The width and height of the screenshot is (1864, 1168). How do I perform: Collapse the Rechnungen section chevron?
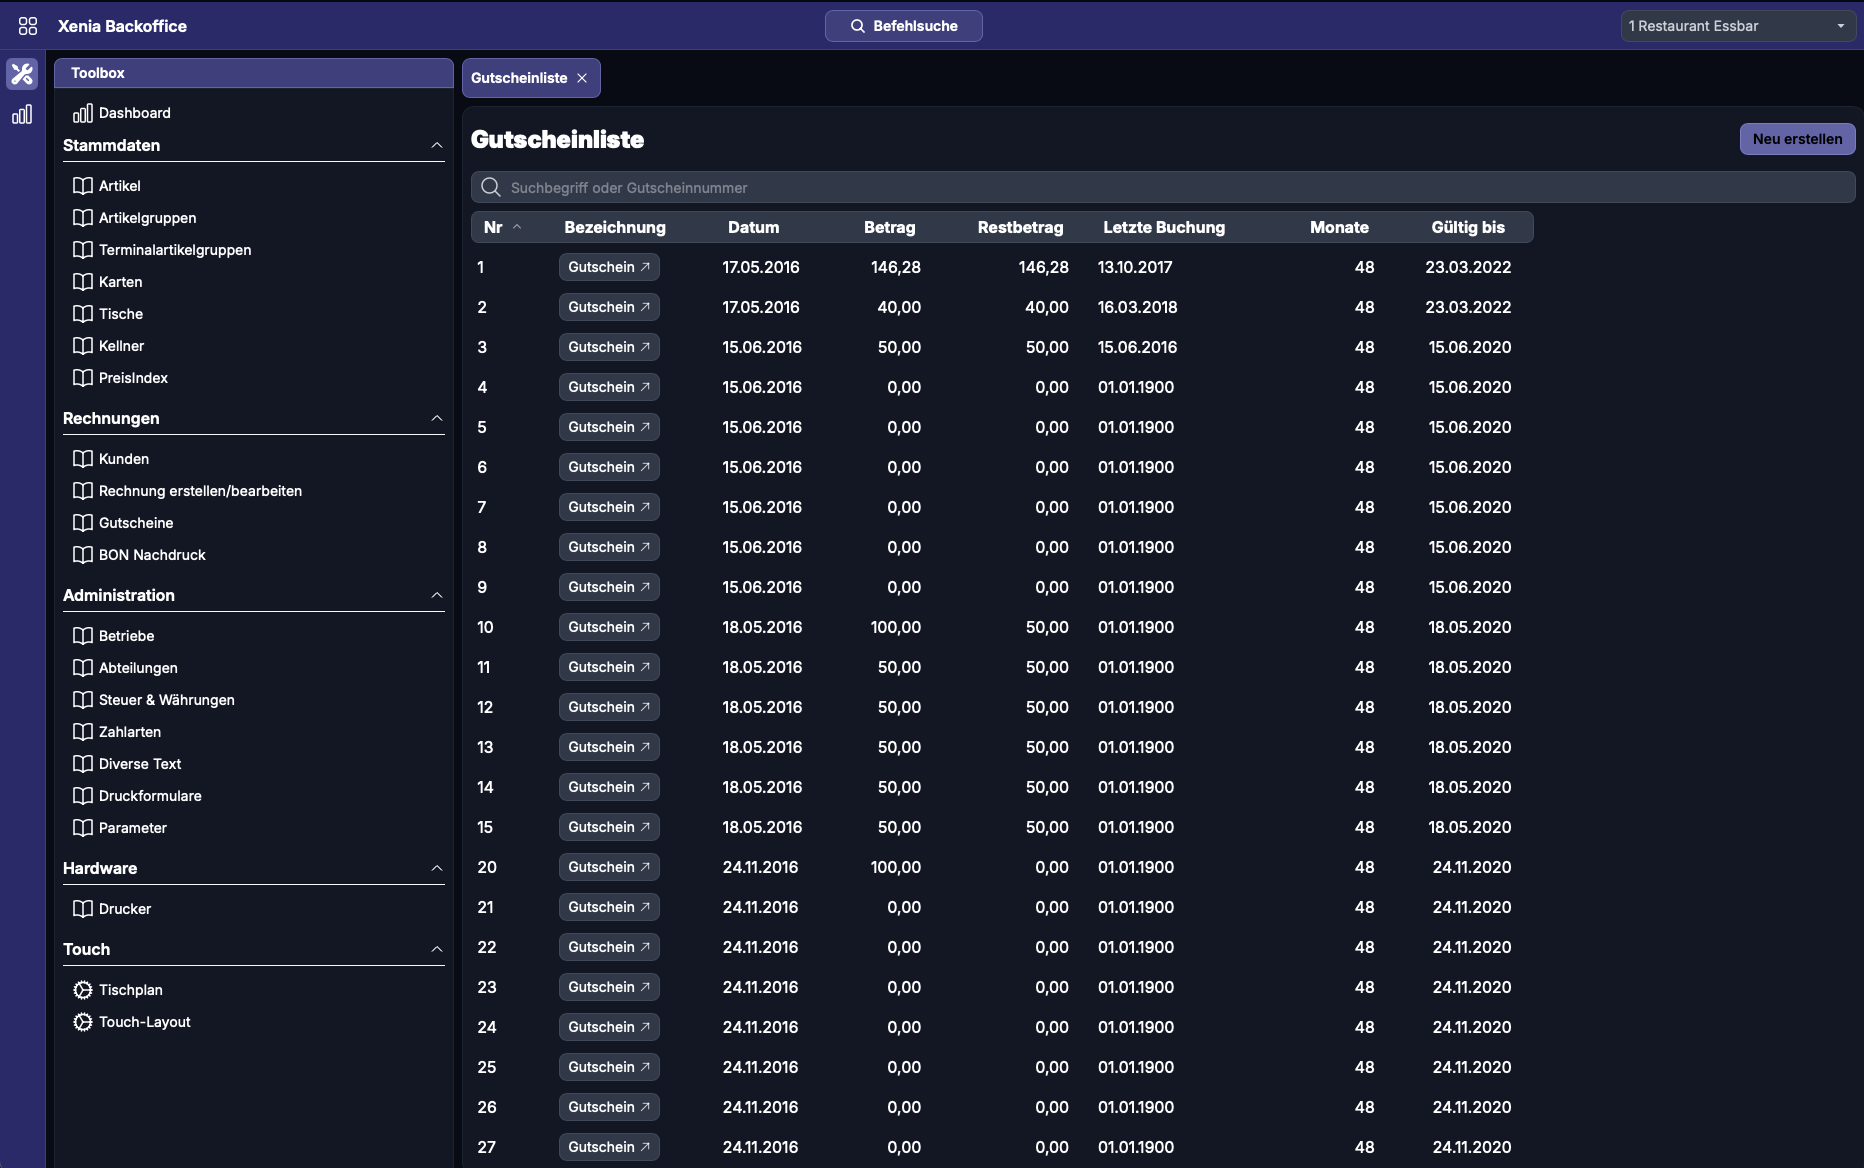tap(436, 418)
